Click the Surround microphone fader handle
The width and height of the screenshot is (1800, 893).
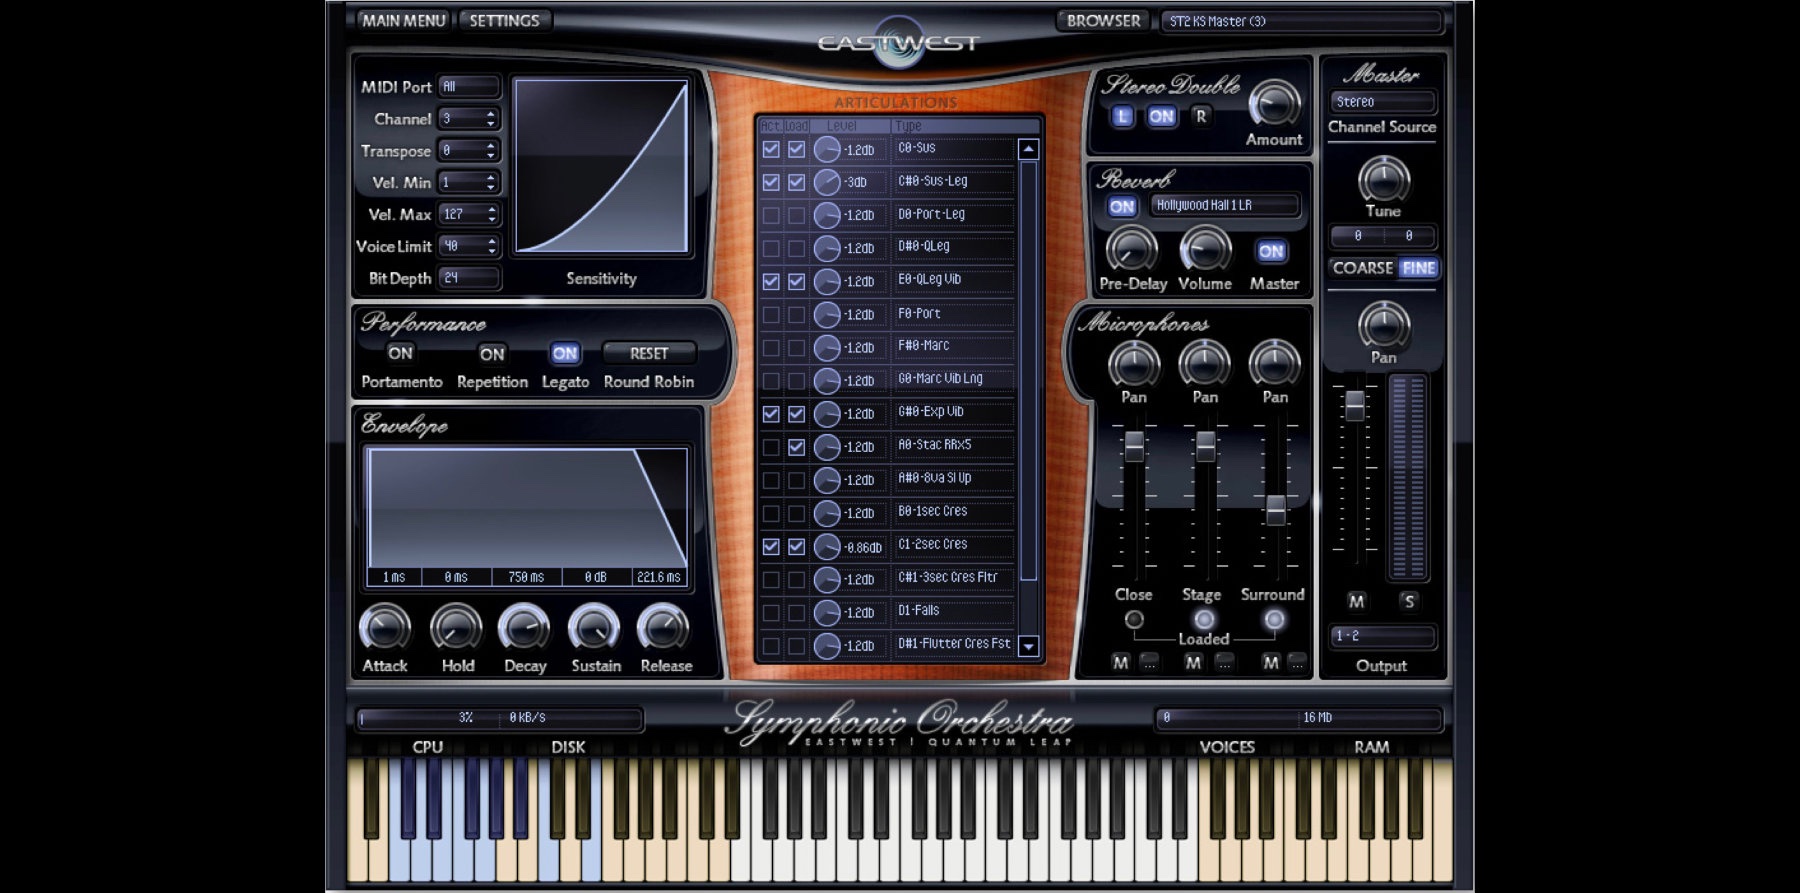point(1276,510)
